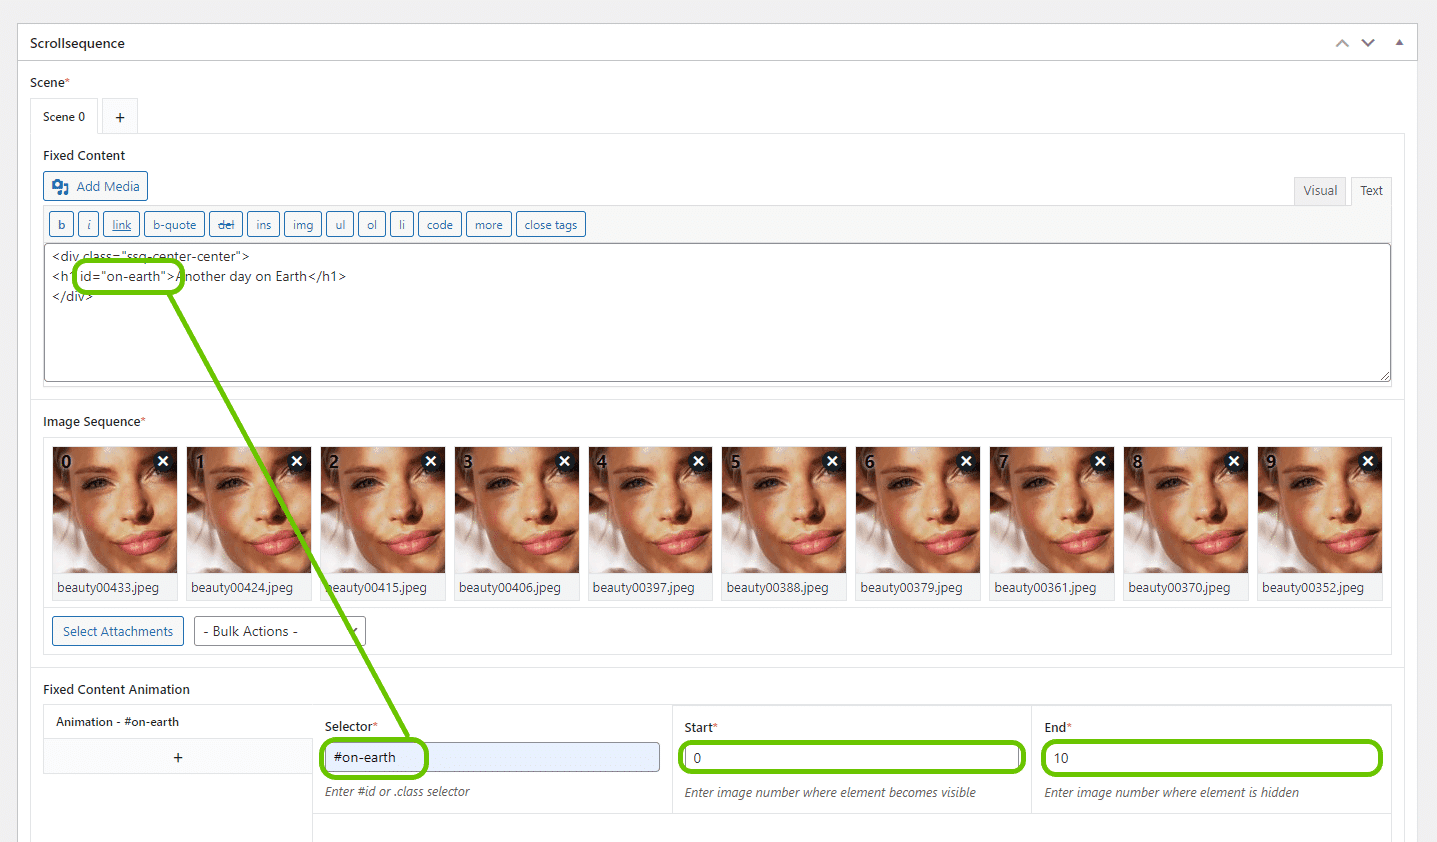
Task: Focus the End image number field
Action: click(x=1212, y=758)
